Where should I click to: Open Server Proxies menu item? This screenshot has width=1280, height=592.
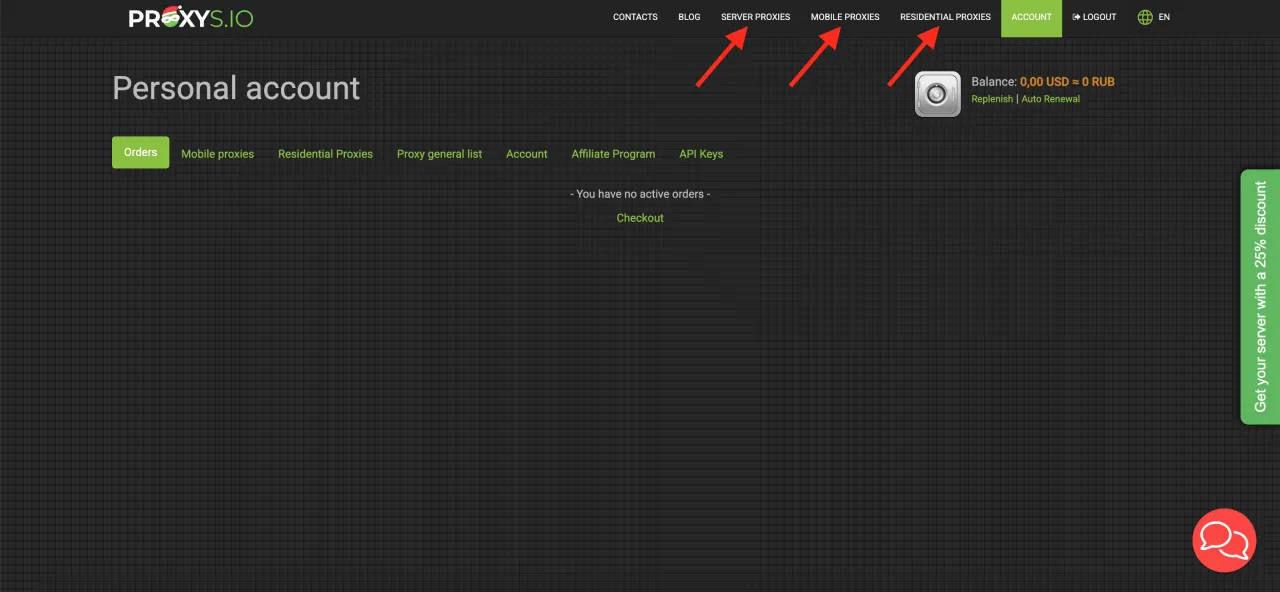pyautogui.click(x=755, y=17)
